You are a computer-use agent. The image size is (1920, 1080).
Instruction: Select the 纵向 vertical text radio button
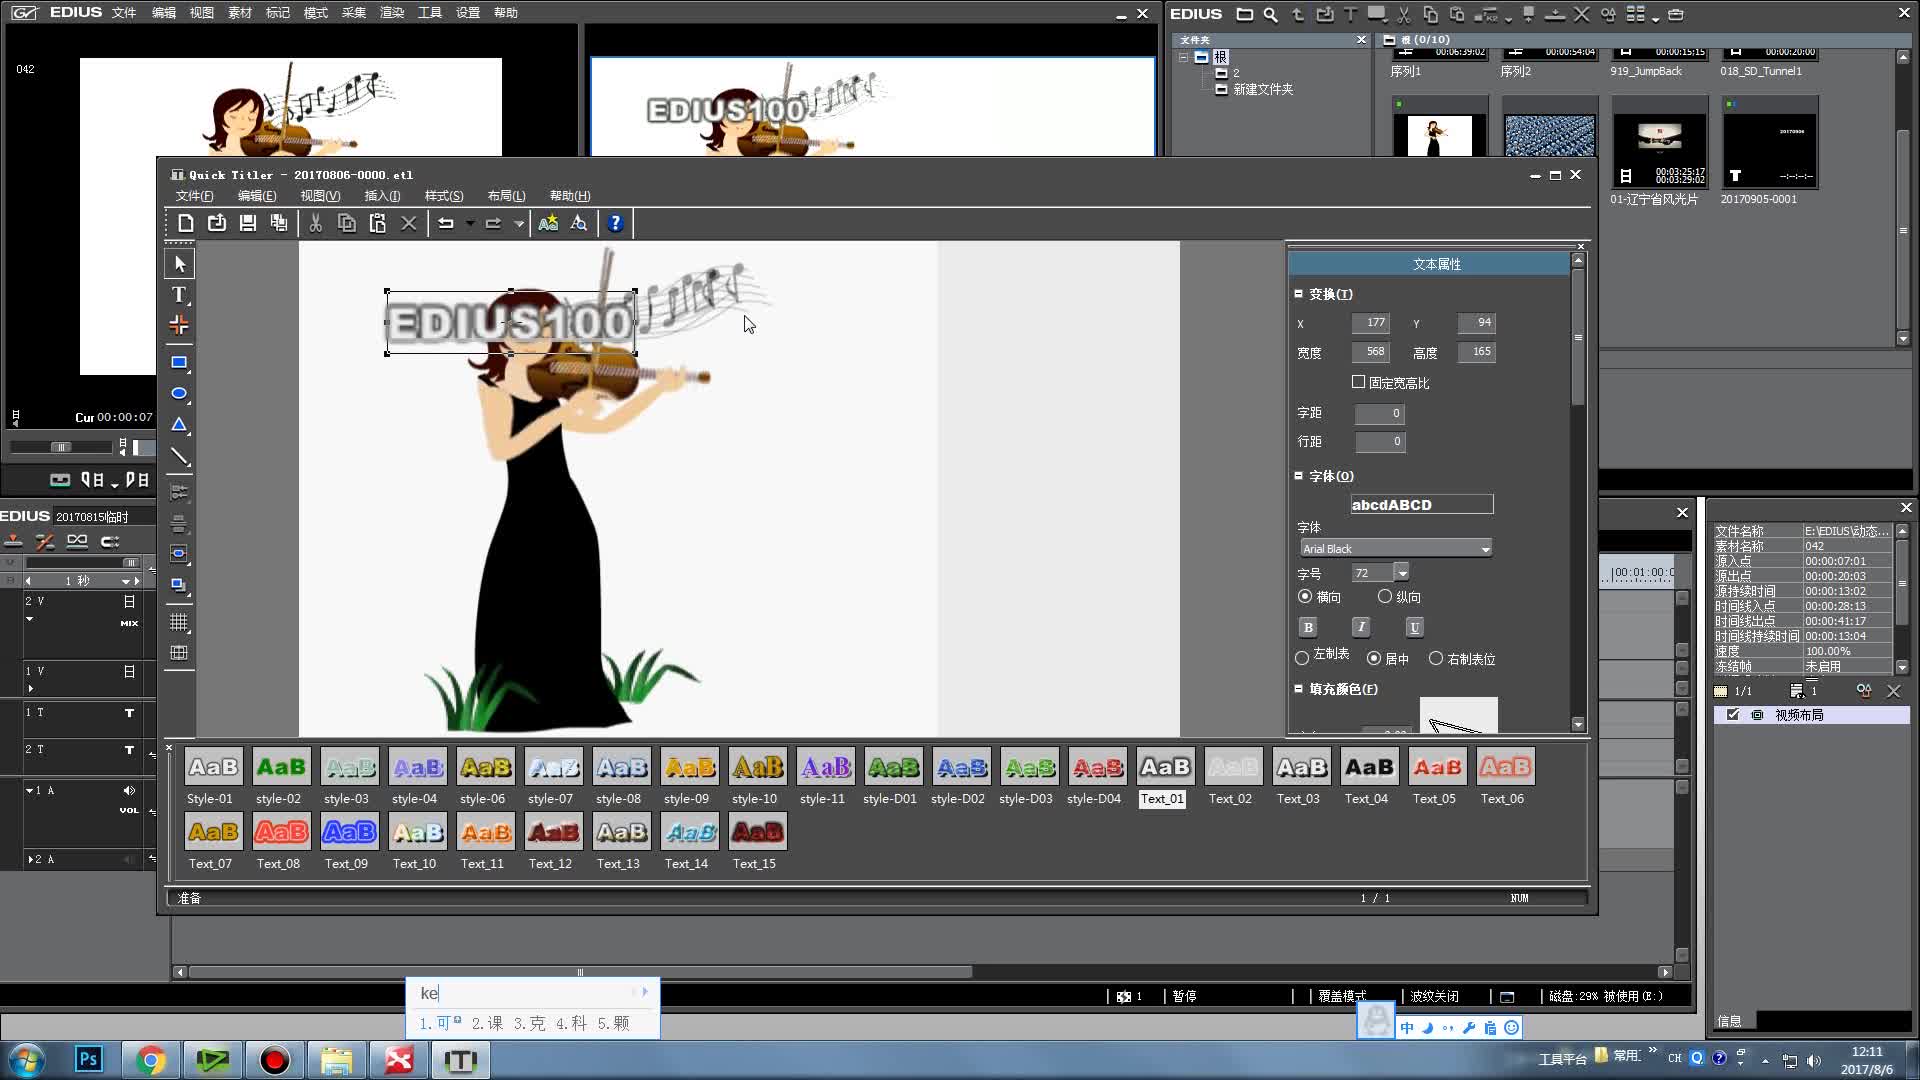[x=1385, y=596]
